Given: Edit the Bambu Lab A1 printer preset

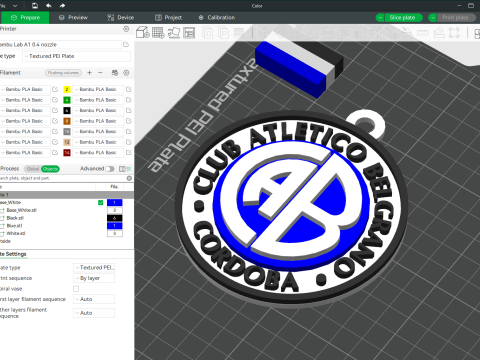Looking at the screenshot, I should coord(126,44).
